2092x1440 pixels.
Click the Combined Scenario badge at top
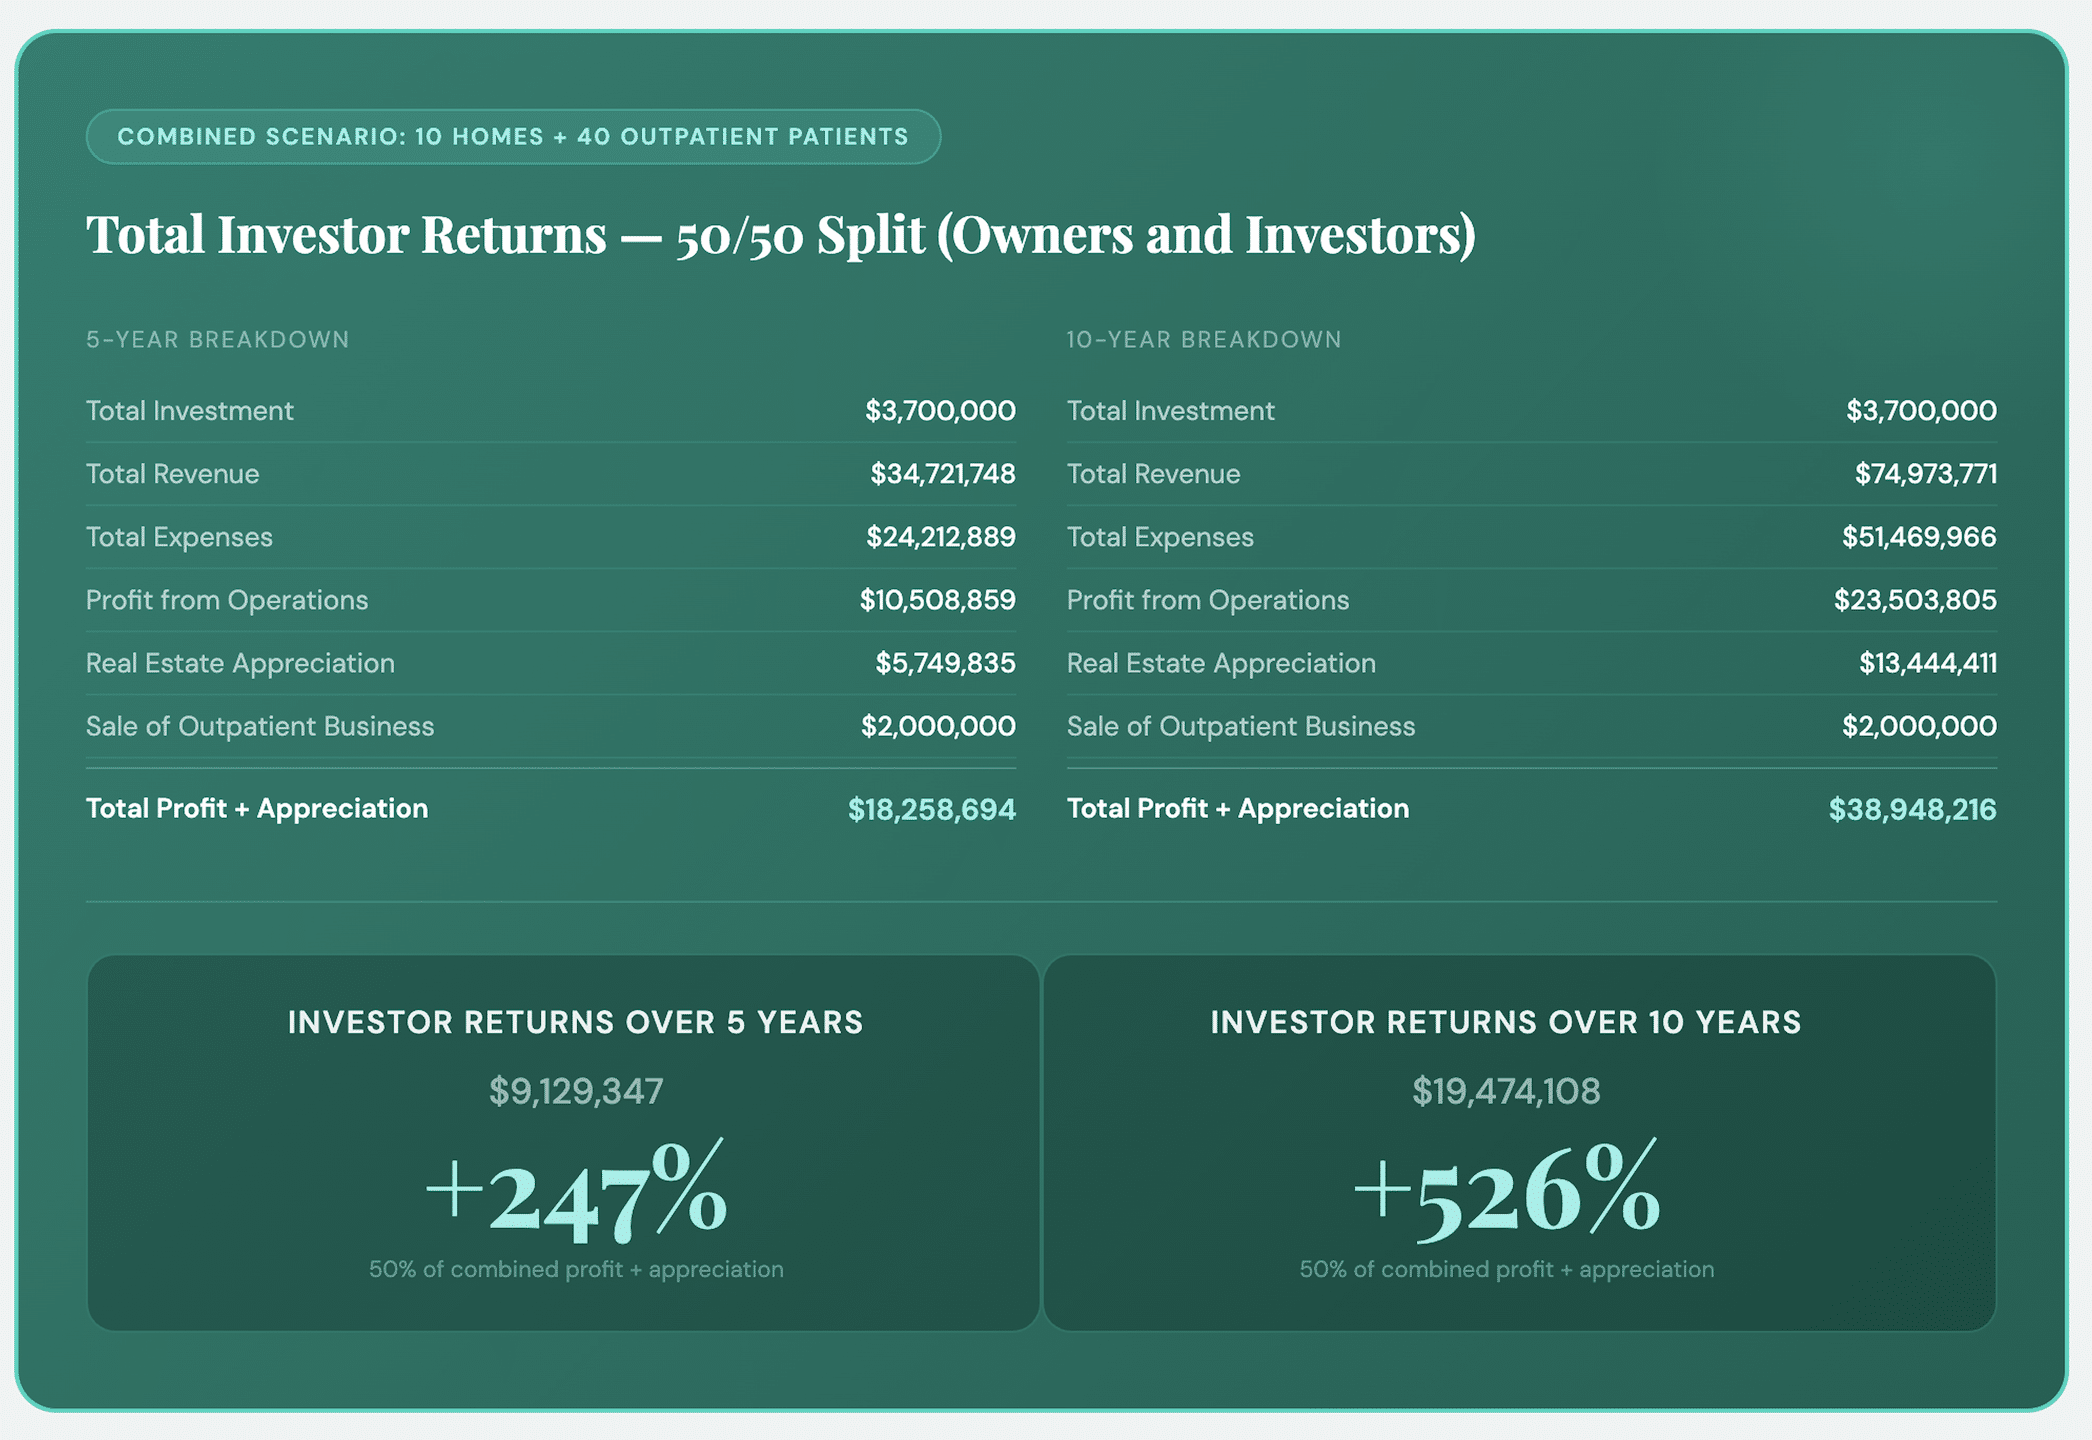513,137
